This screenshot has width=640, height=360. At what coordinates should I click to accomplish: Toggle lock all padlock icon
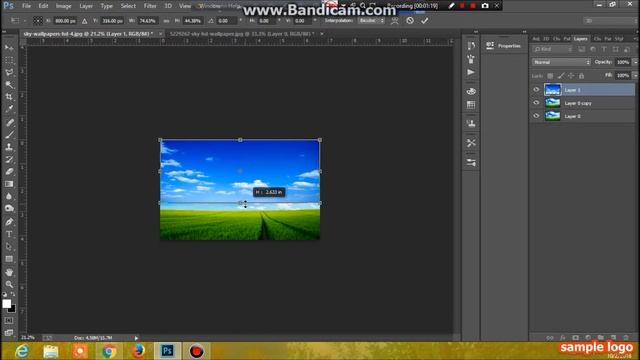(581, 76)
